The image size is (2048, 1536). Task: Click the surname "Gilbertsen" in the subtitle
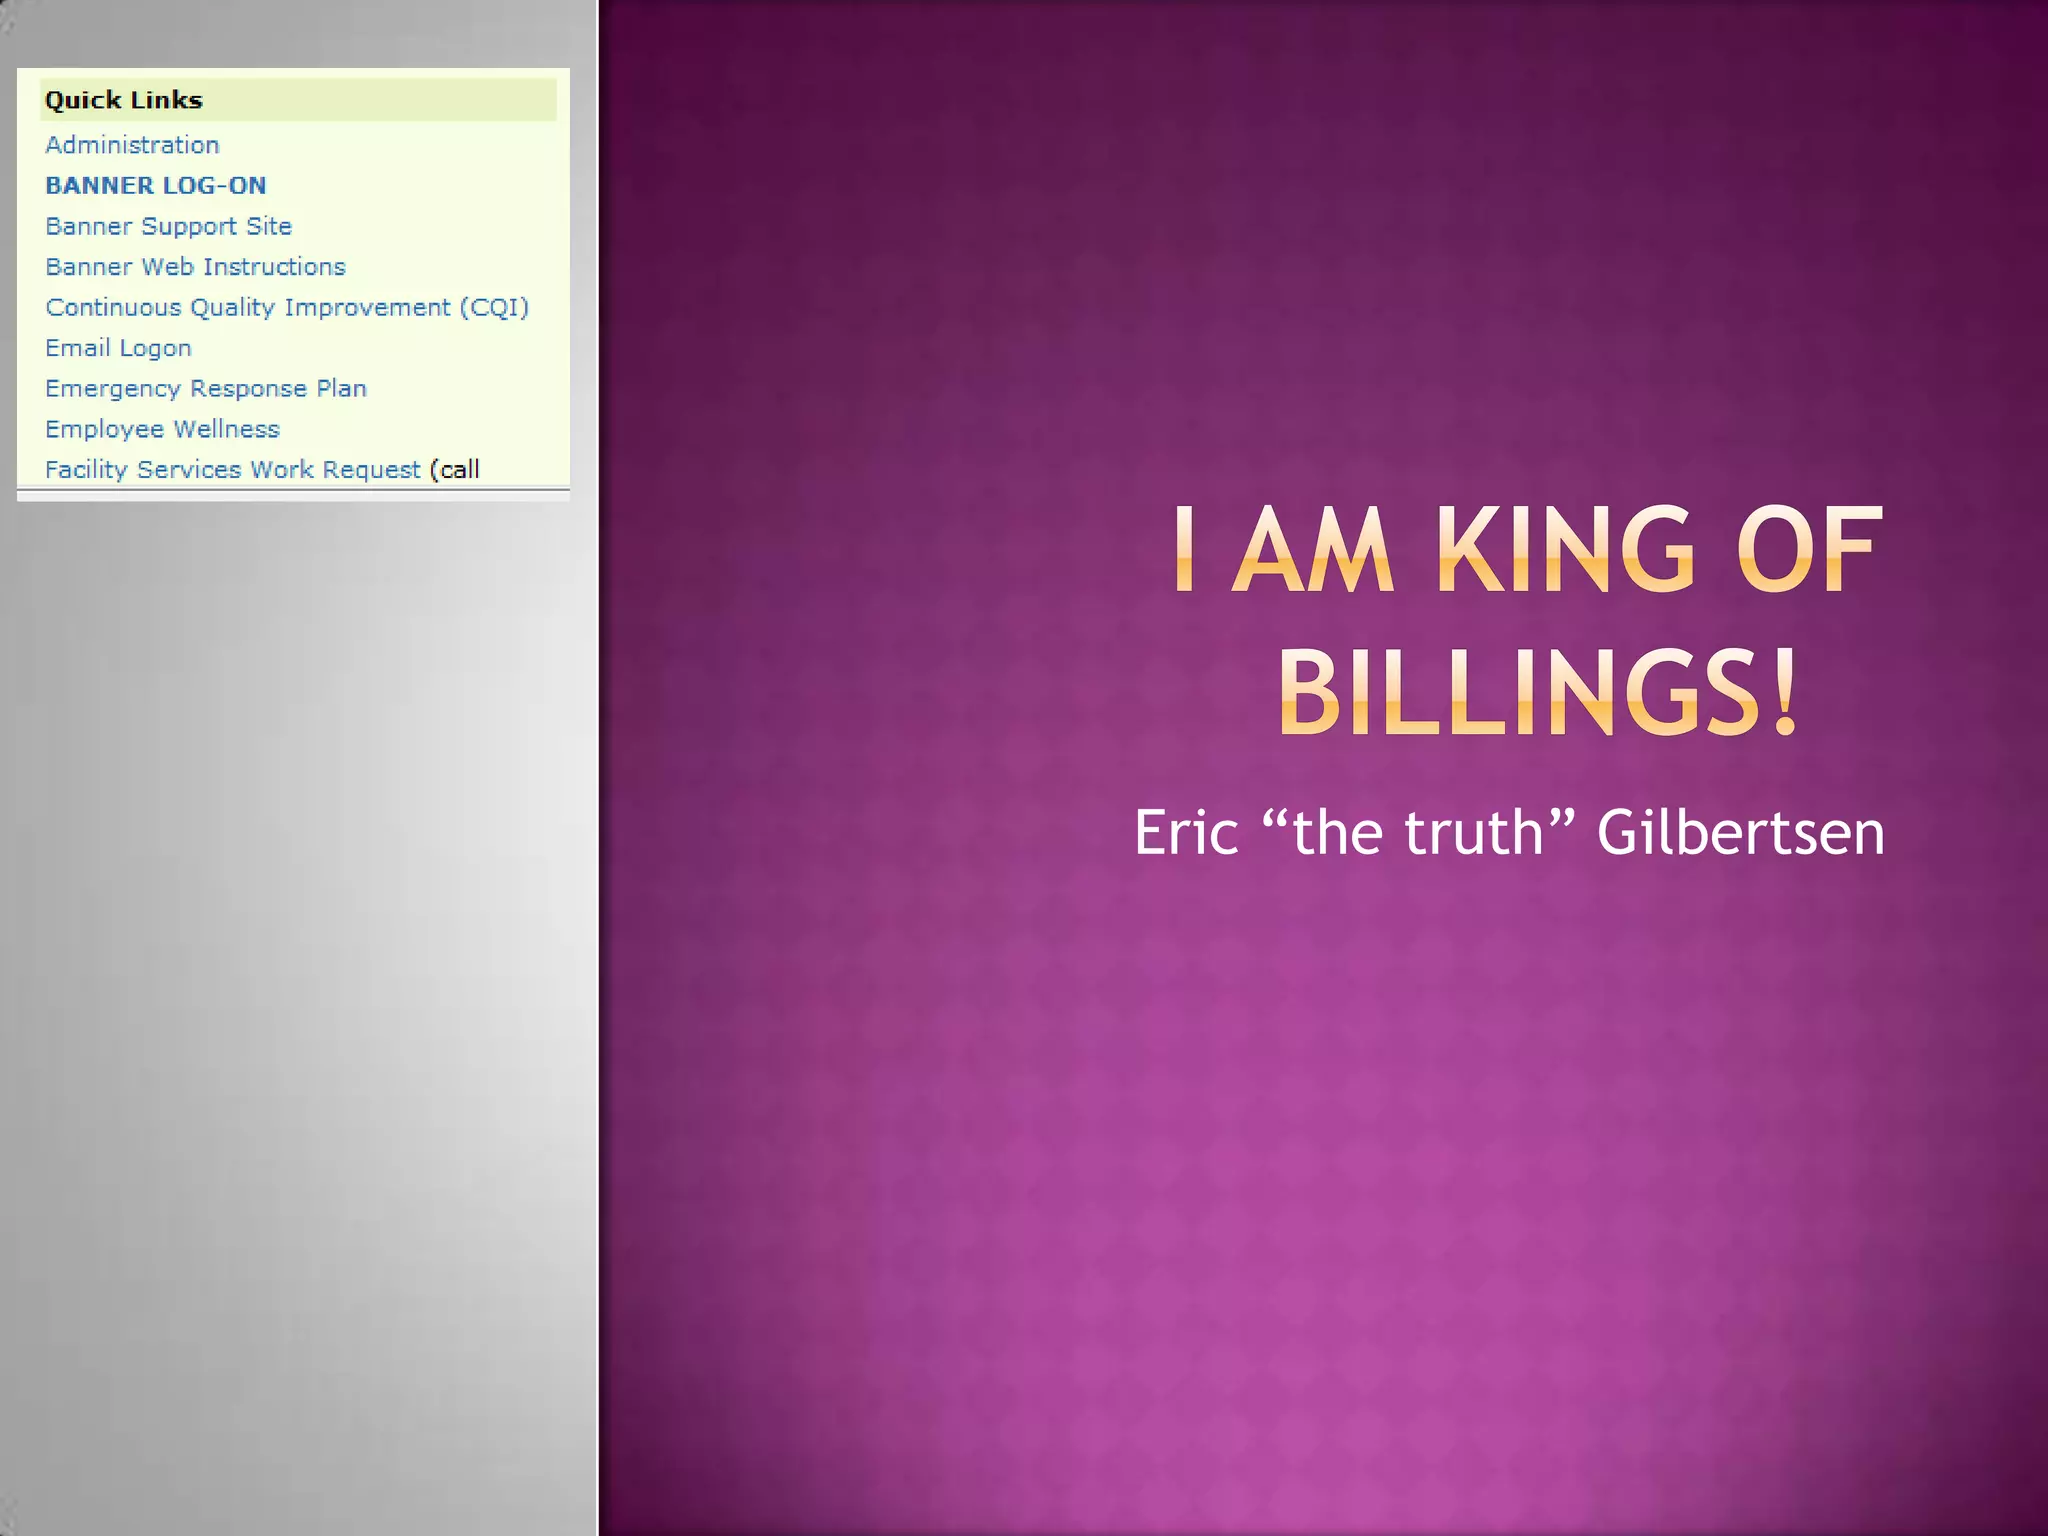coord(1740,832)
